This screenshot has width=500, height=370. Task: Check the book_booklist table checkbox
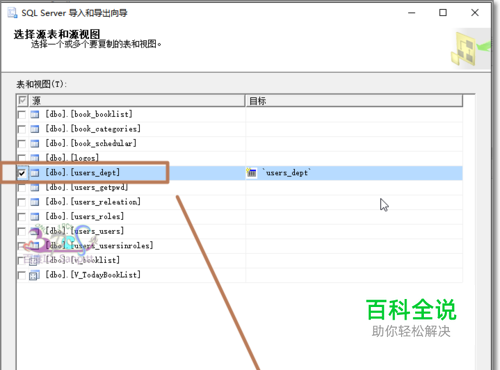(22, 115)
